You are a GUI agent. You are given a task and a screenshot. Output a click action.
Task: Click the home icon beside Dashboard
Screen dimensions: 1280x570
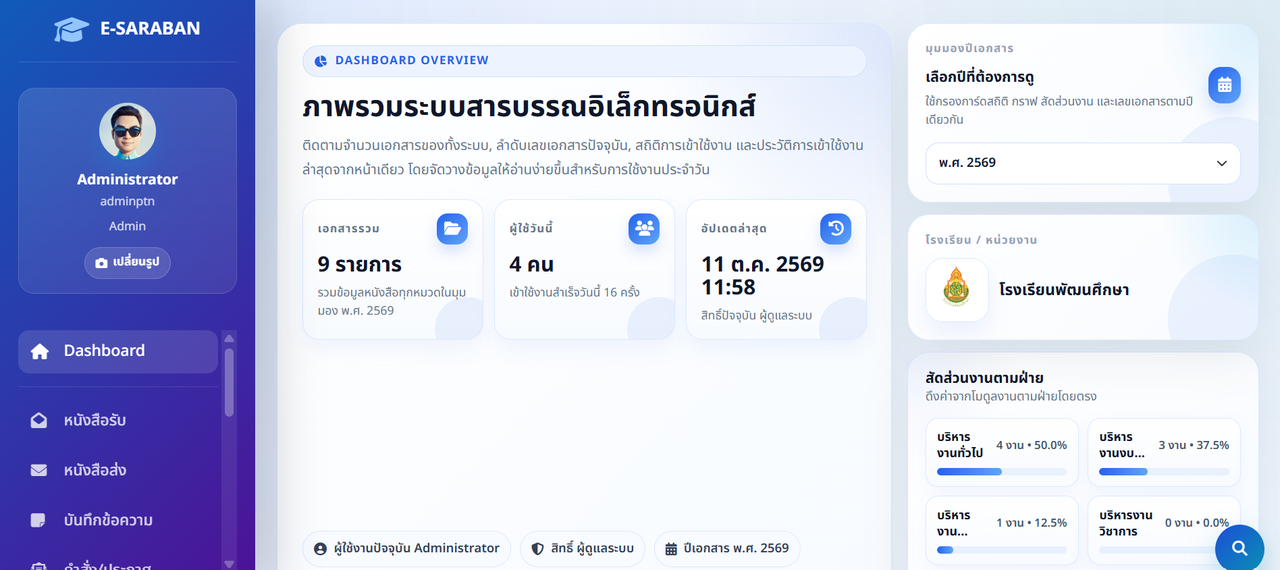[x=39, y=351]
